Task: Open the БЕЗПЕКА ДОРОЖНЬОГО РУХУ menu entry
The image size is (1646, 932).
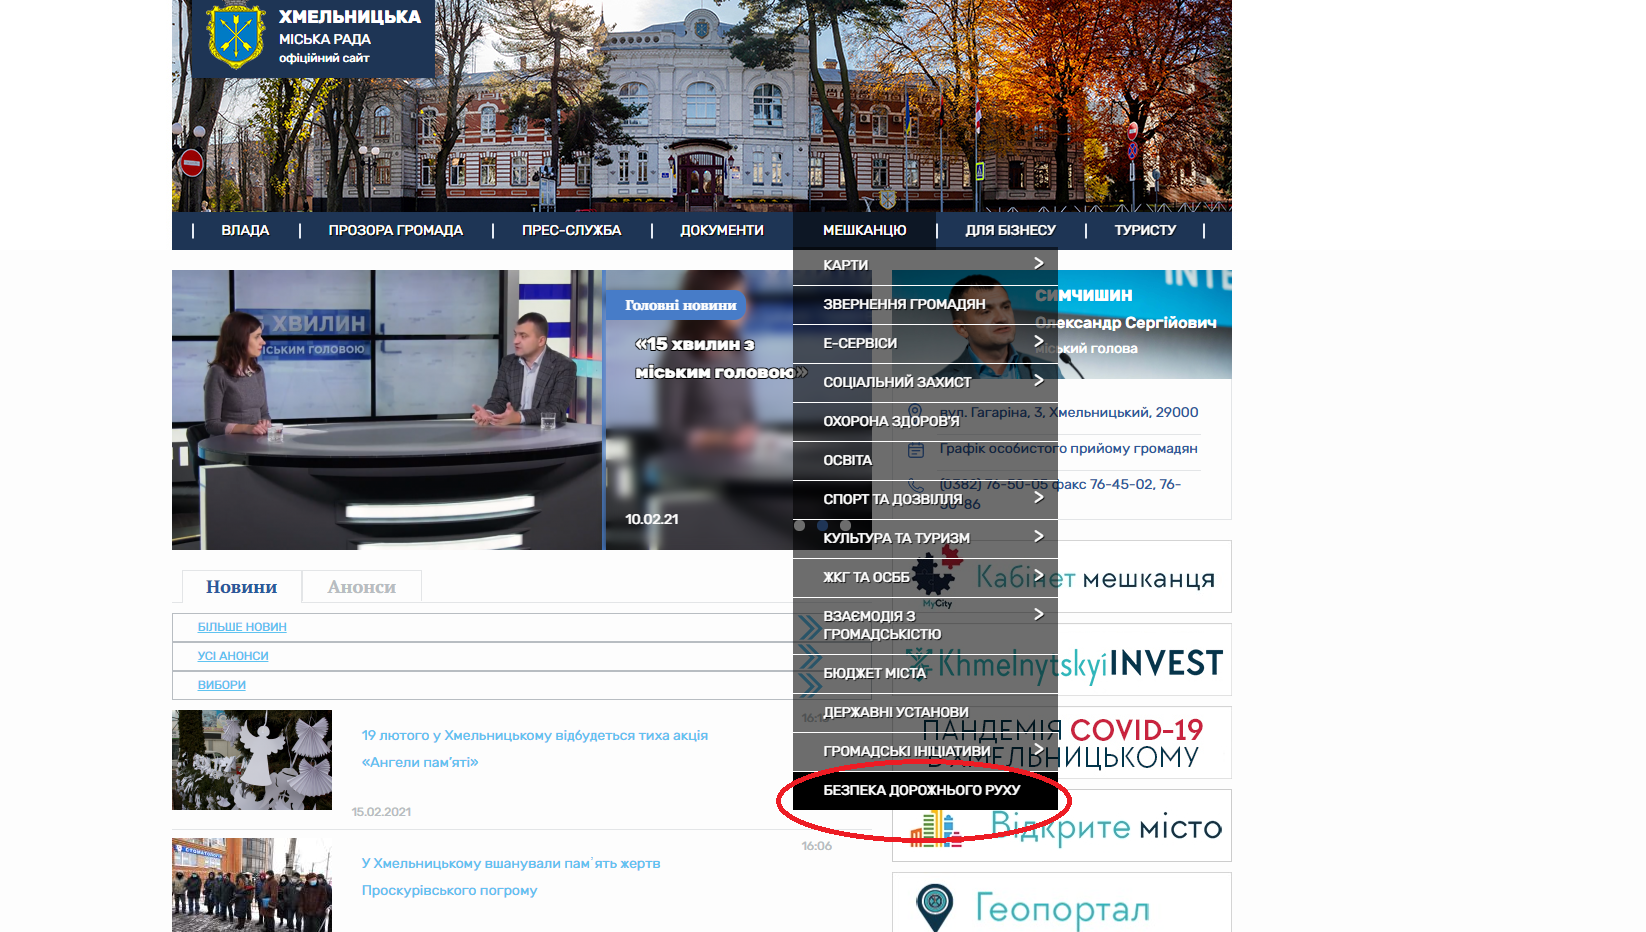Action: 921,790
